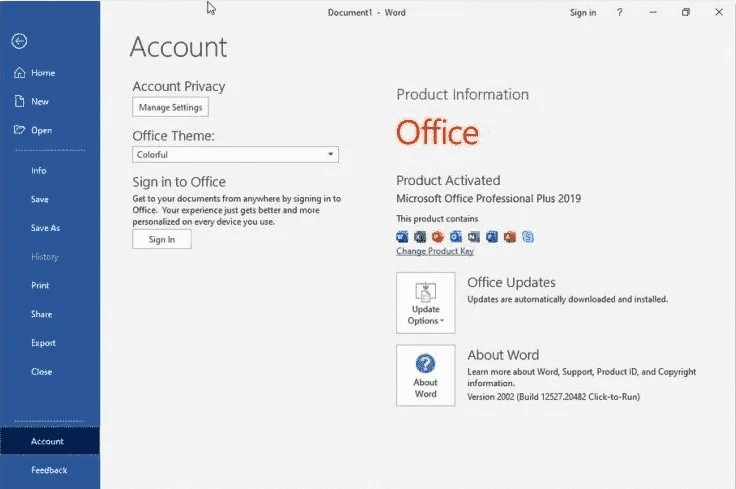Image resolution: width=736 pixels, height=489 pixels.
Task: Select Export in the sidebar
Action: 43,343
